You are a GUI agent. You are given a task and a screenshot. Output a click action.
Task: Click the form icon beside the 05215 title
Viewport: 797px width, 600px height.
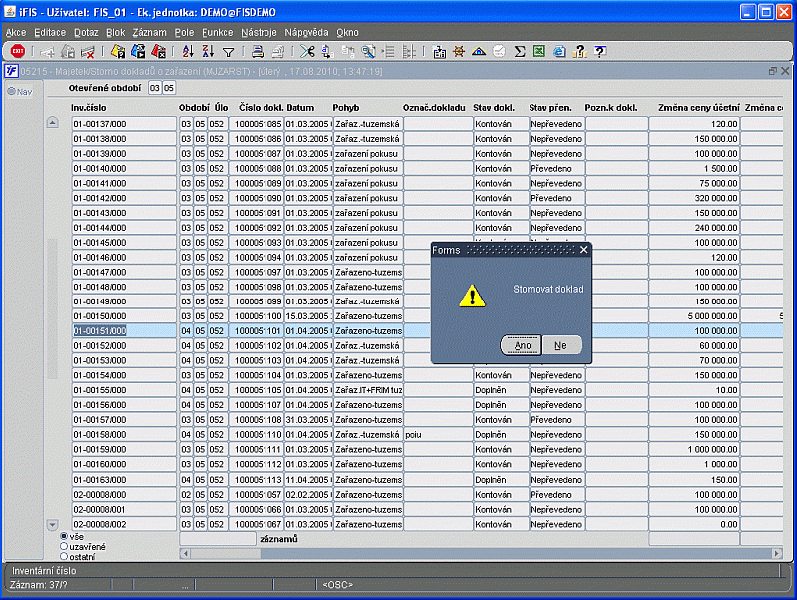(11, 71)
